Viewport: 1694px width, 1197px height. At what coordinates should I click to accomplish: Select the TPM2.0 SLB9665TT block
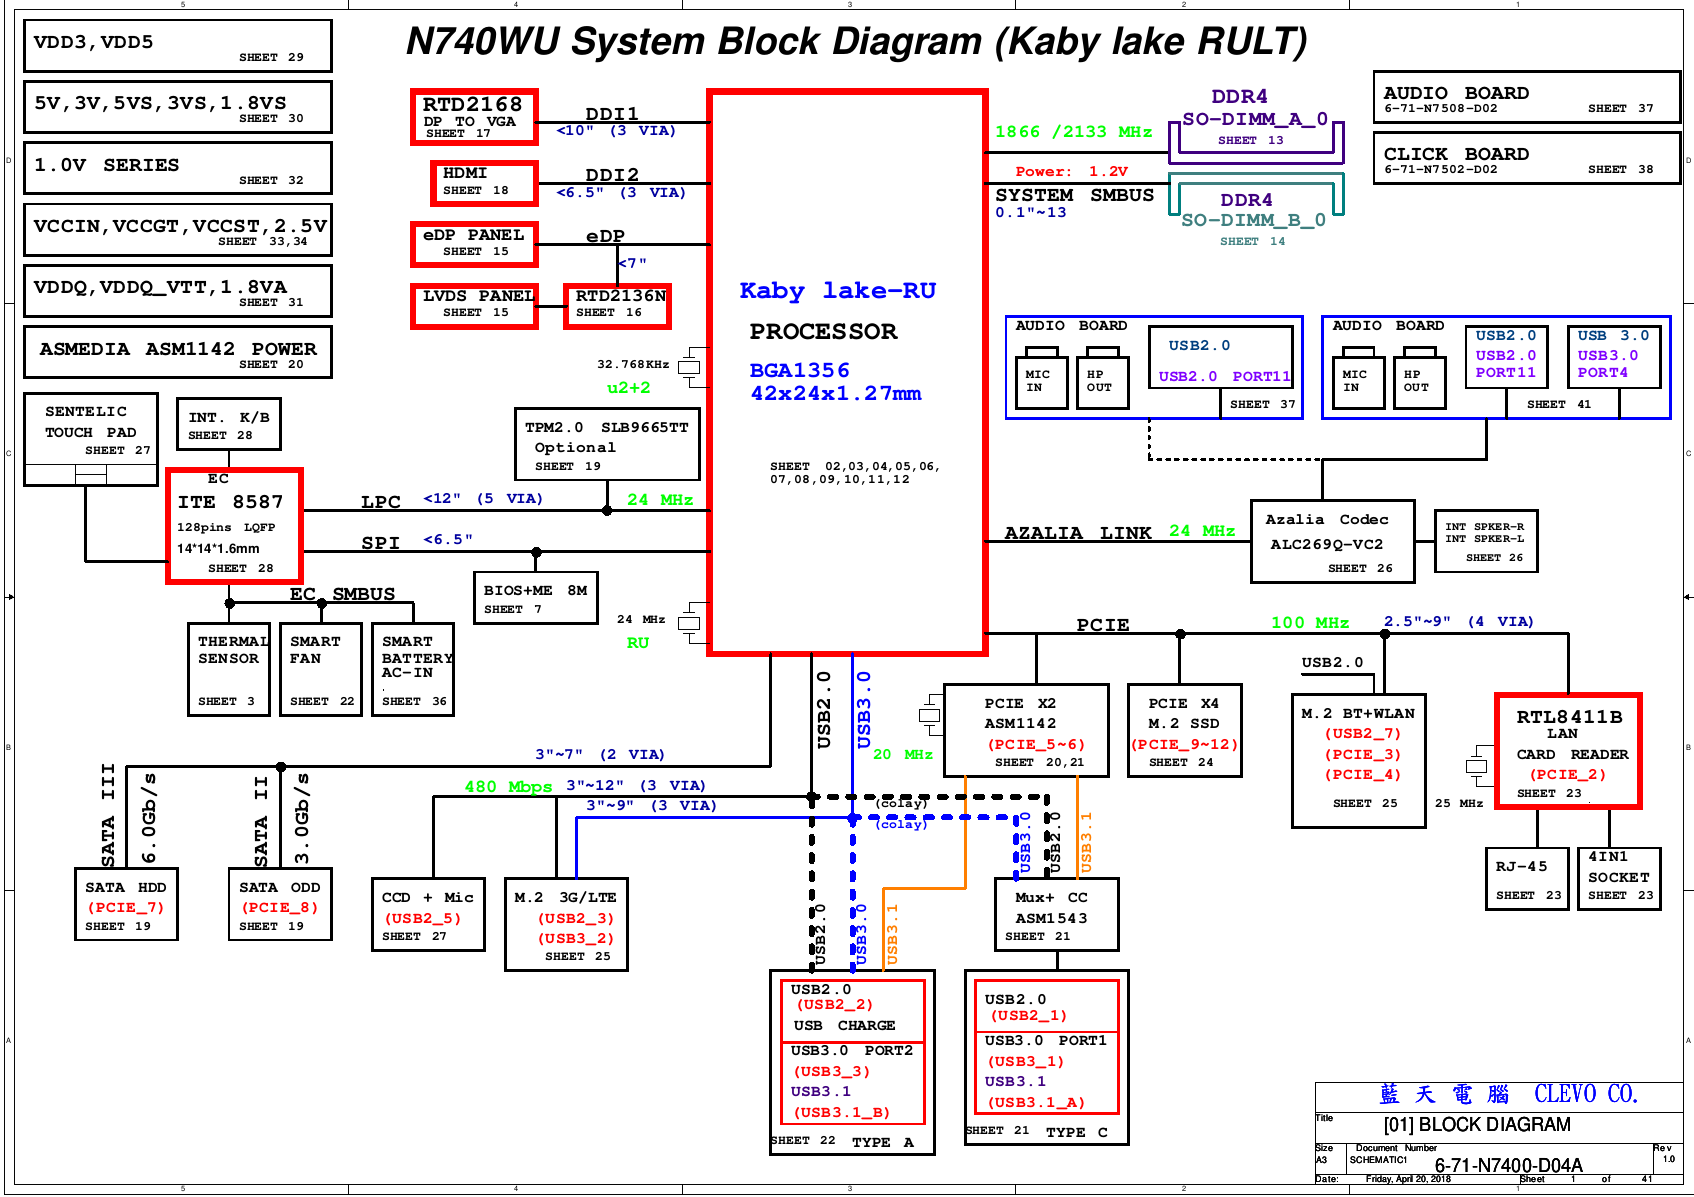607,444
